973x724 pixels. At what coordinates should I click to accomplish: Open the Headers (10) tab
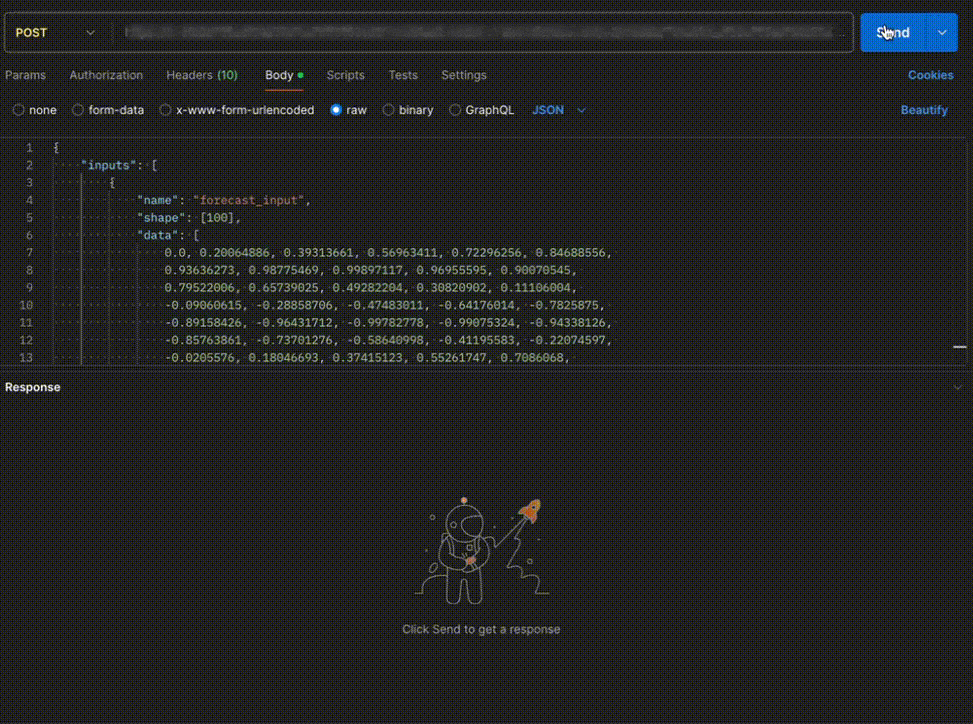pyautogui.click(x=202, y=75)
